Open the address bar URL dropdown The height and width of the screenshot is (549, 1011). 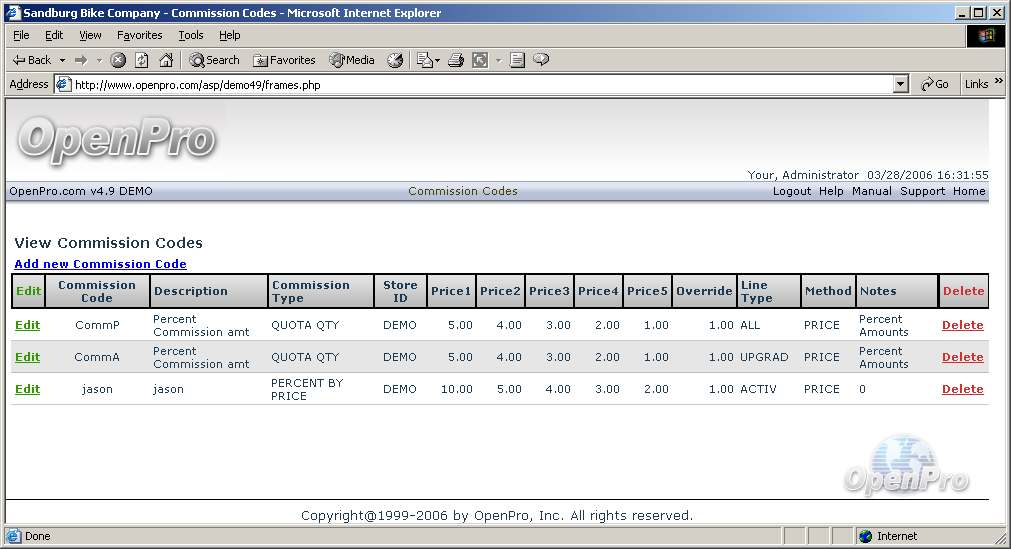coord(901,85)
